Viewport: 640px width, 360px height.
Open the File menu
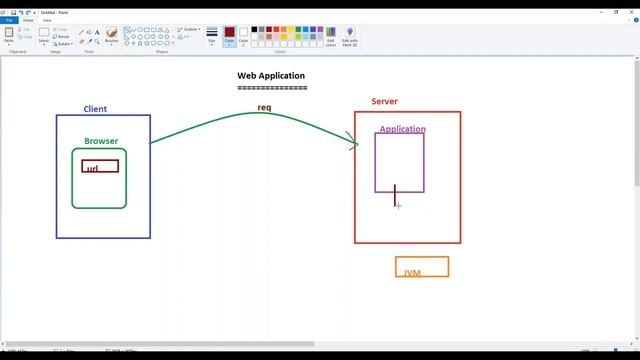(9, 20)
